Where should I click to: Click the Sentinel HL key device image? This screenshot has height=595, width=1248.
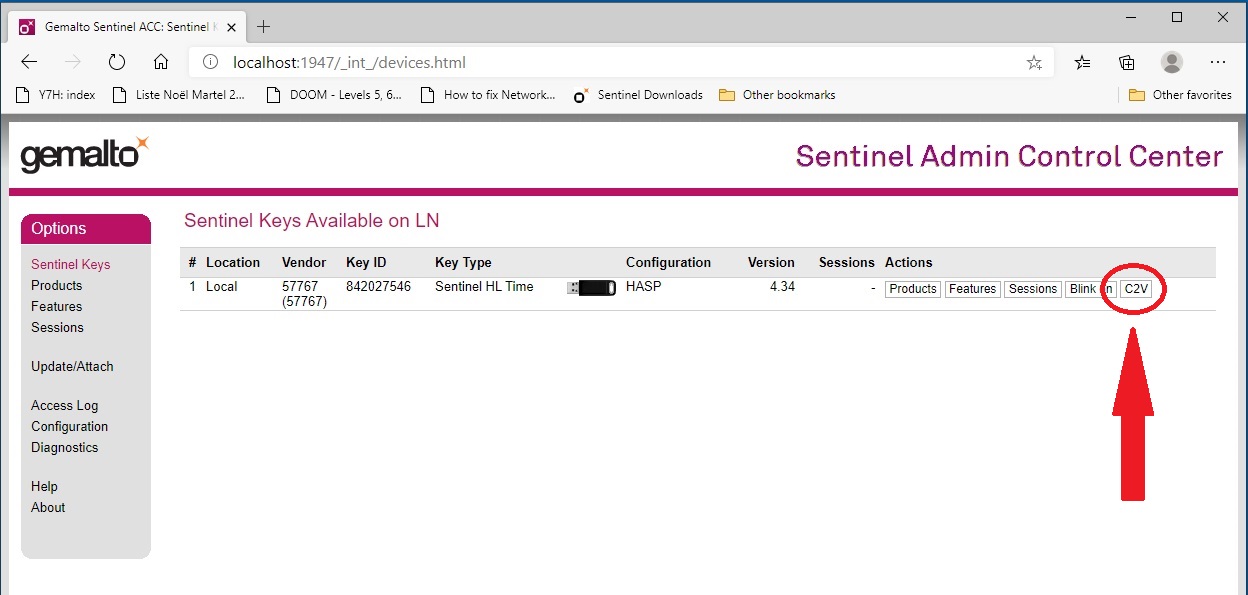point(591,288)
